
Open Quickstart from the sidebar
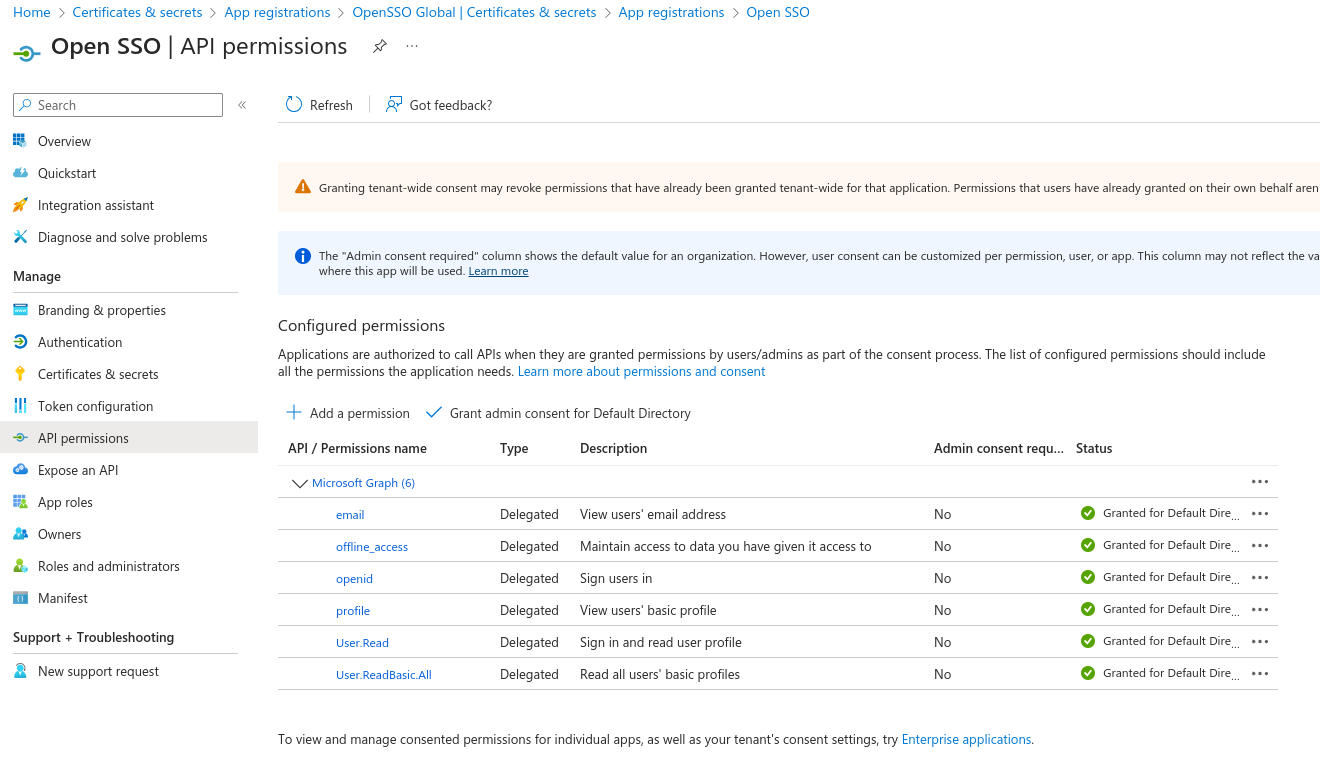67,173
